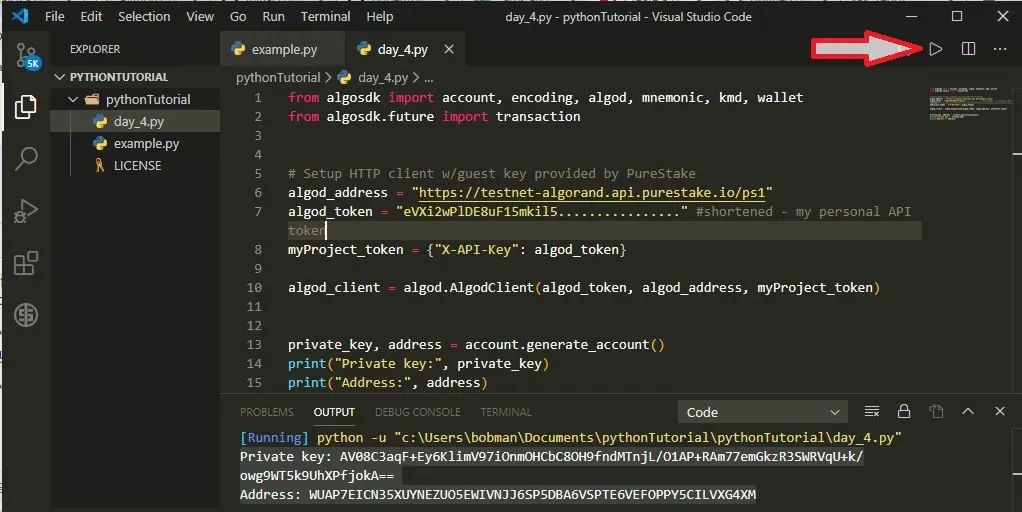Open the Help menu
Image resolution: width=1022 pixels, height=512 pixels.
point(379,16)
